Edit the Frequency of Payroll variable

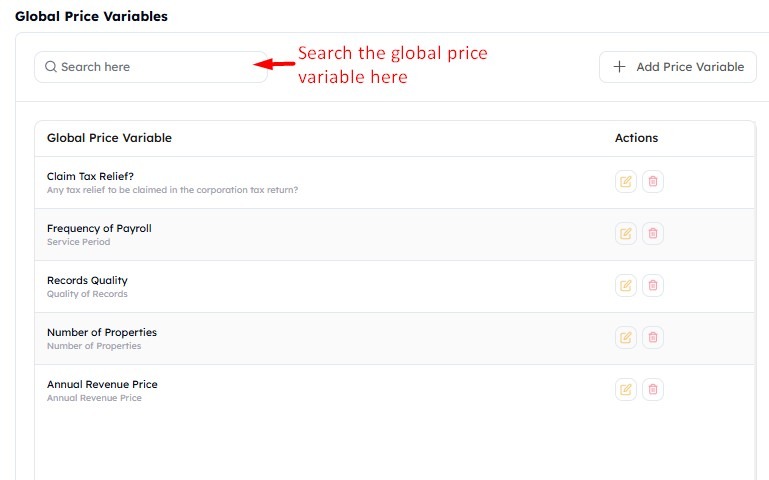626,234
